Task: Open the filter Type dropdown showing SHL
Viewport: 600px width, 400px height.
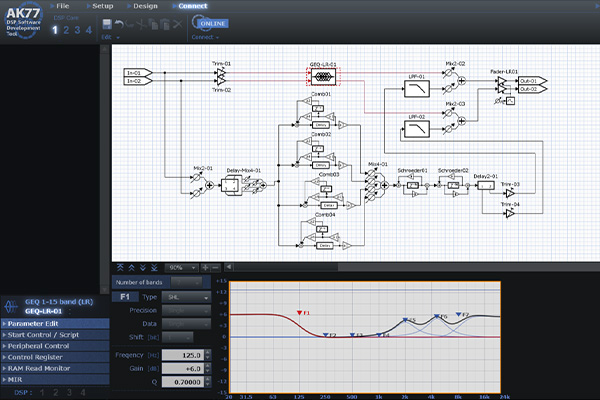Action: [186, 297]
